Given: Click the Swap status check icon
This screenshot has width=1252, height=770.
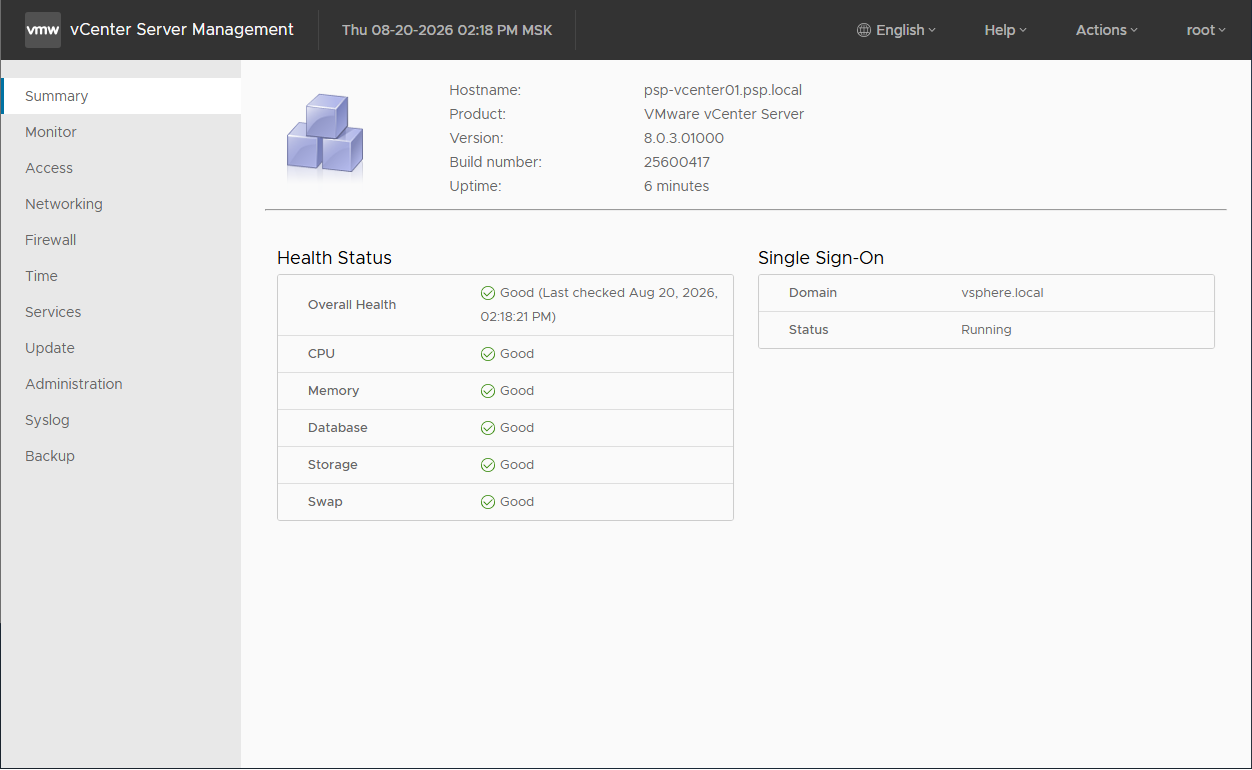Looking at the screenshot, I should click(x=488, y=502).
